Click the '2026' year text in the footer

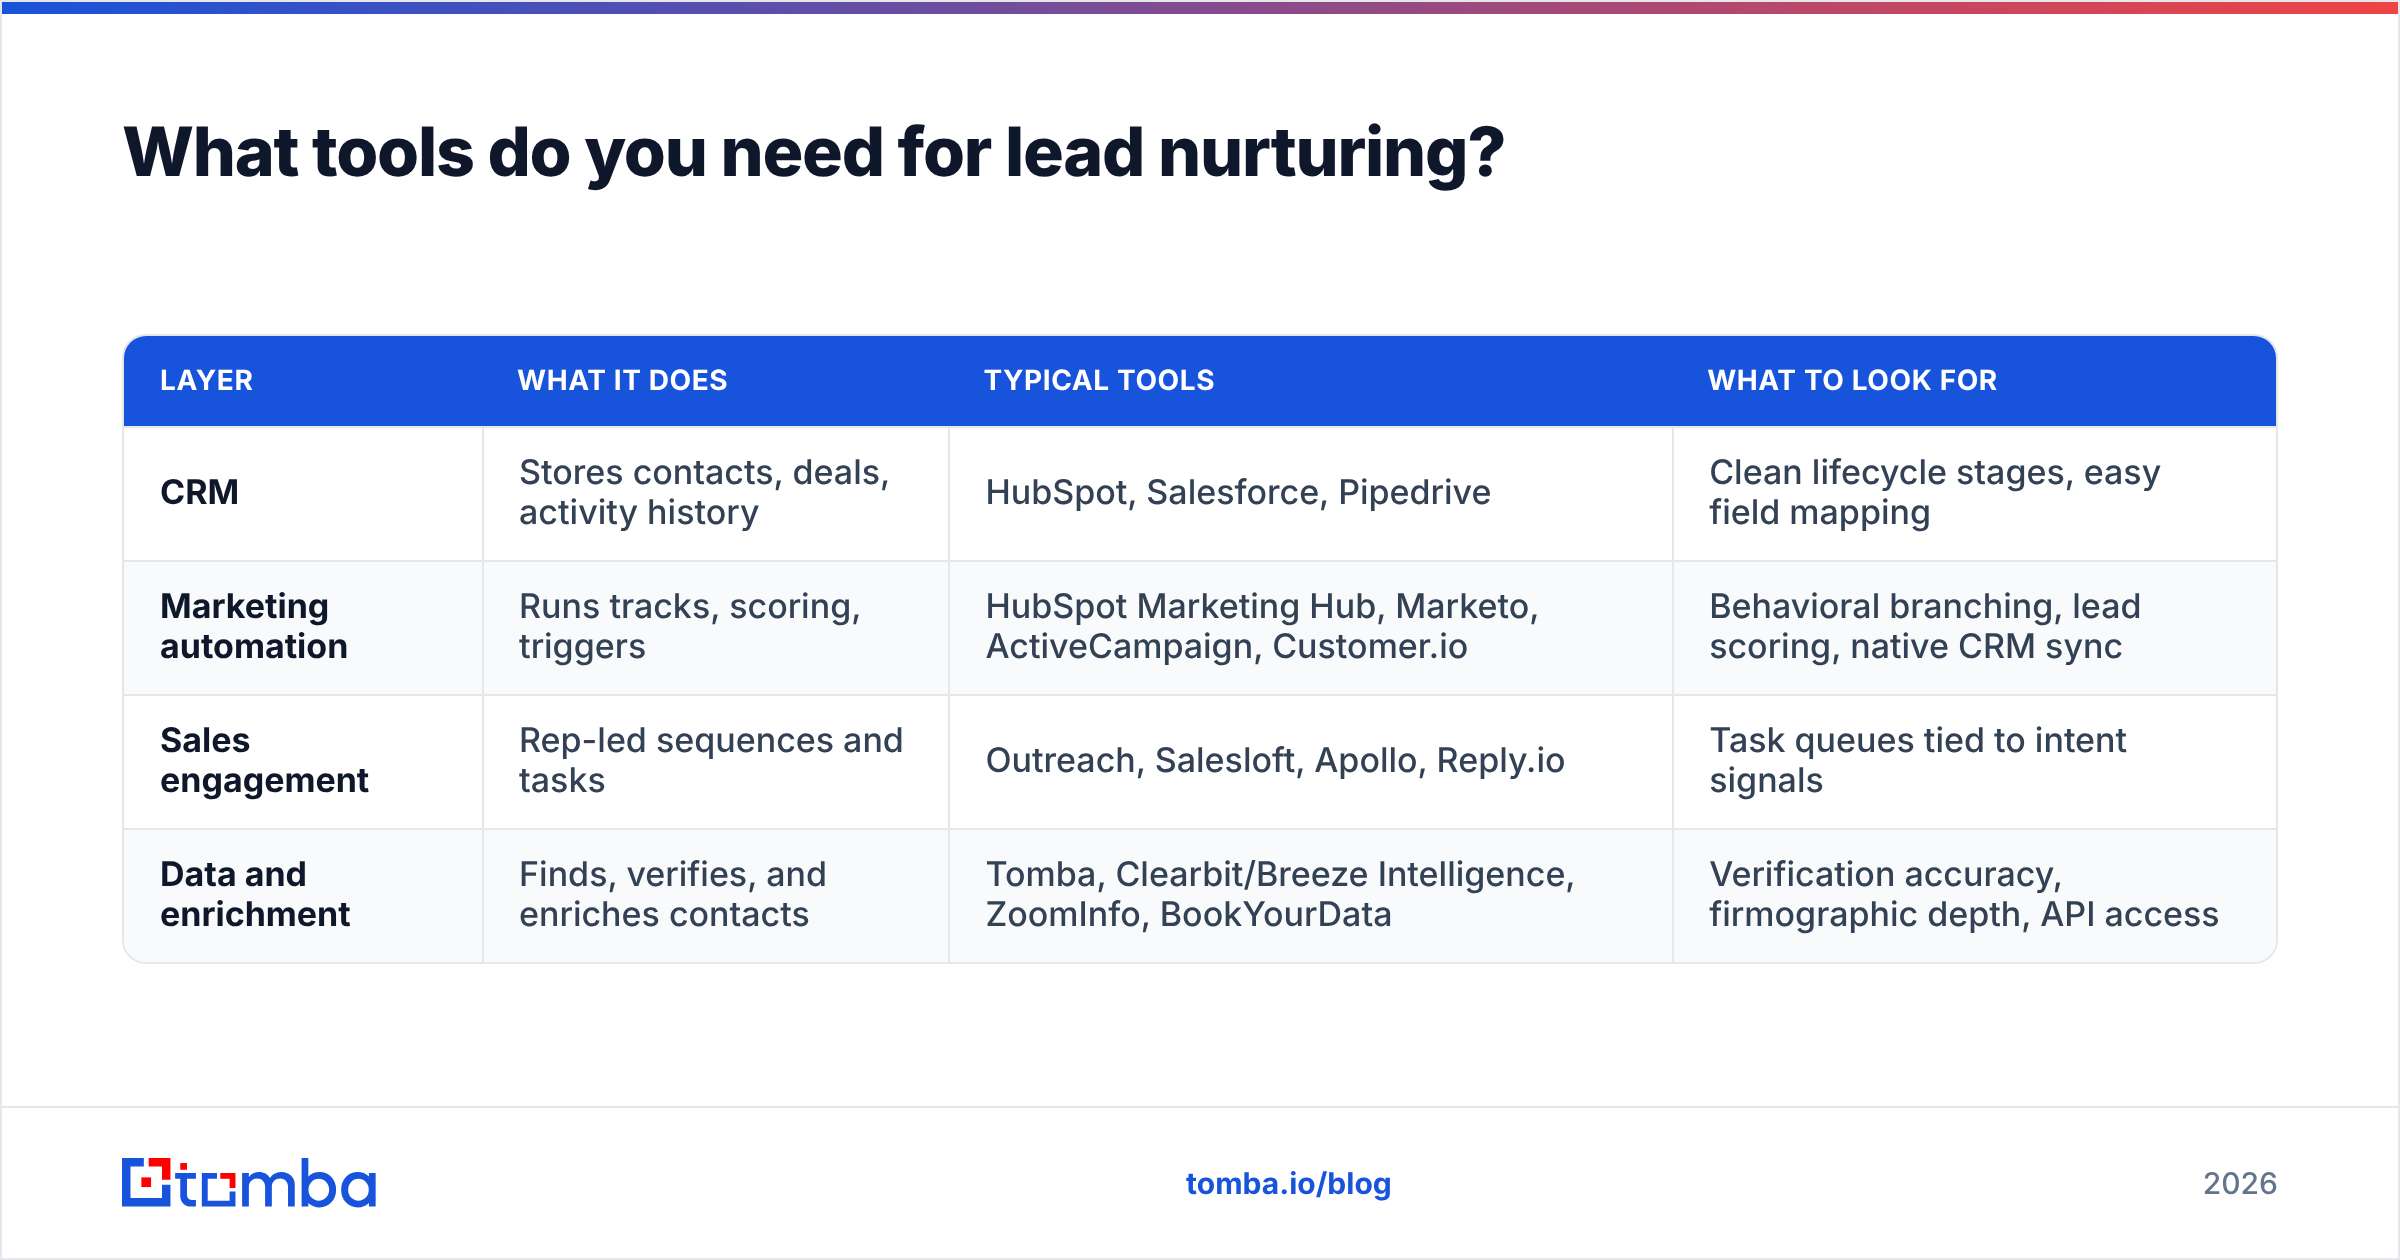click(2240, 1184)
